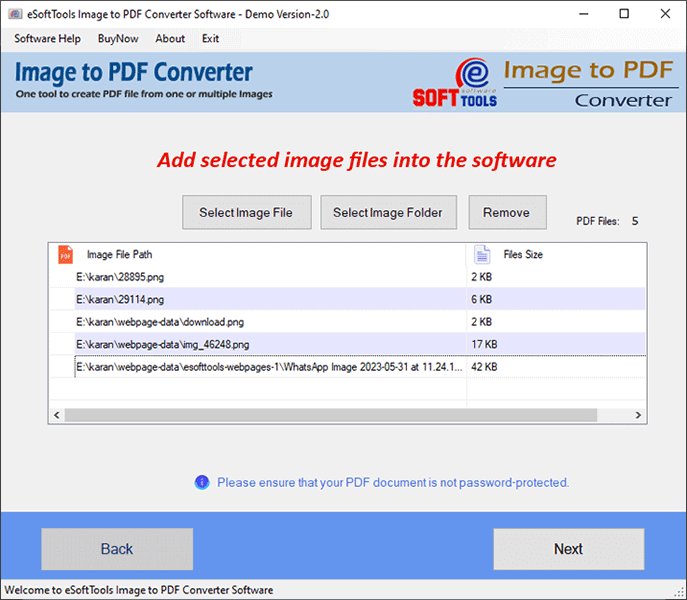
Task: Click the horizontal scrollbar thumb of file list
Action: pyautogui.click(x=331, y=415)
